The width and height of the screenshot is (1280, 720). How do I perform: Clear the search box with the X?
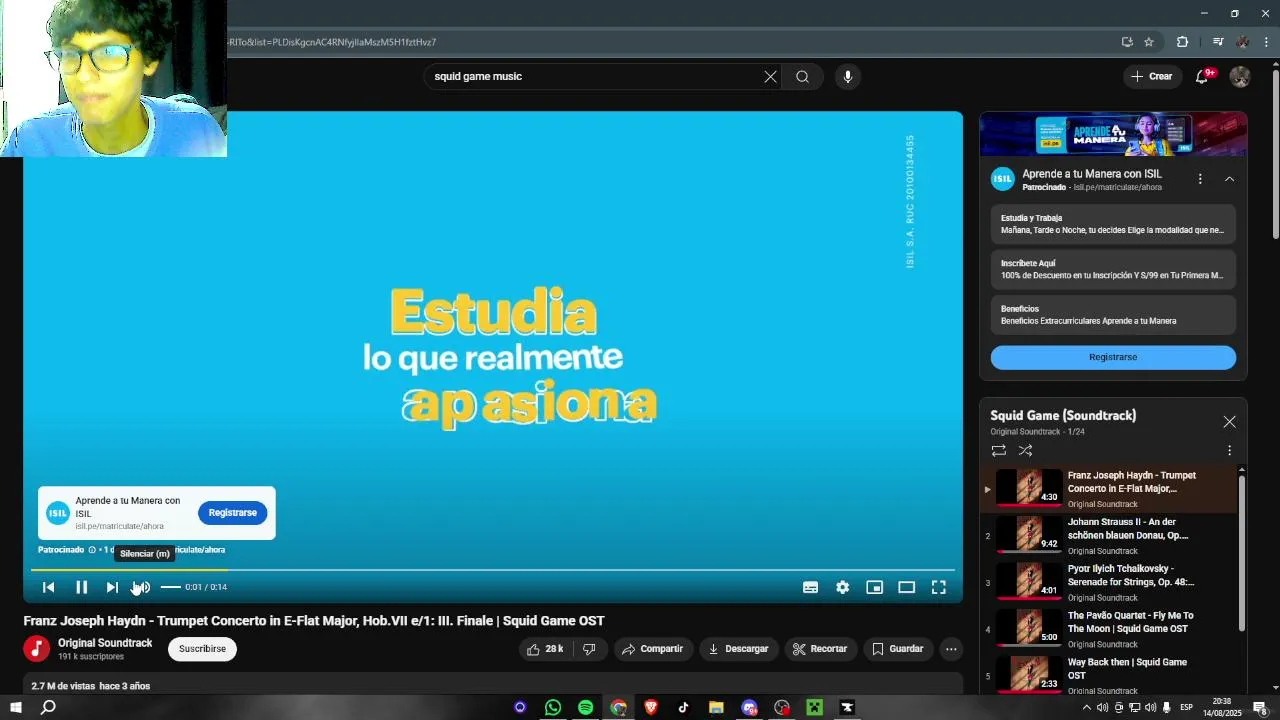tap(770, 77)
